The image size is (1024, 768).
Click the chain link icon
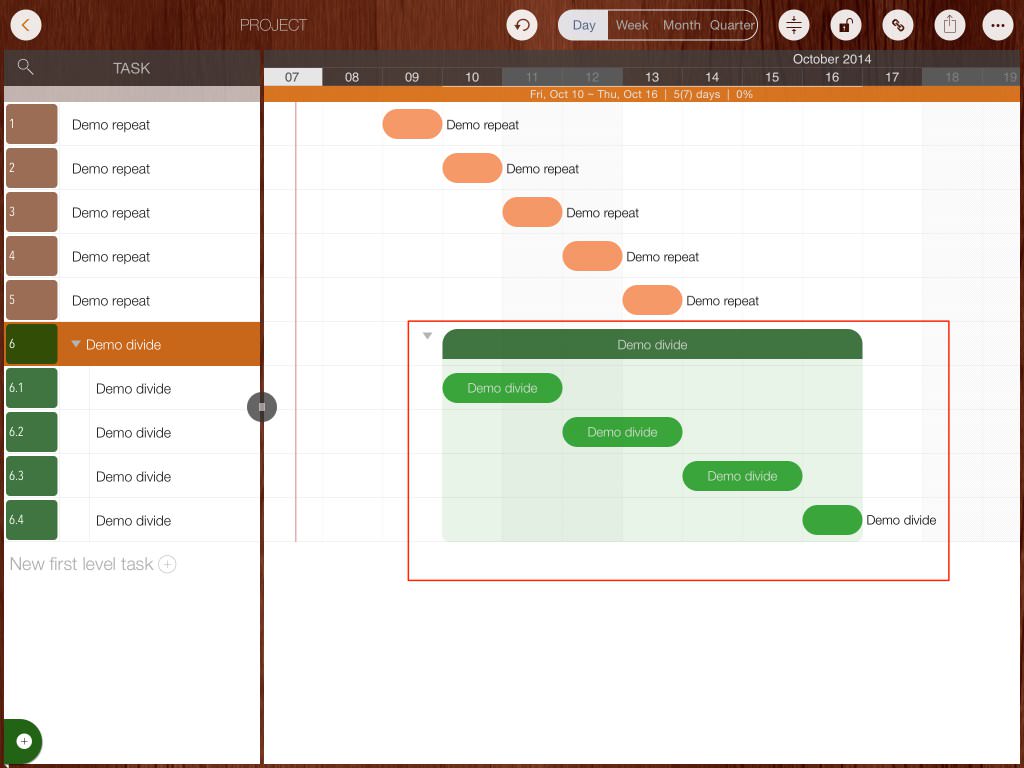click(898, 25)
